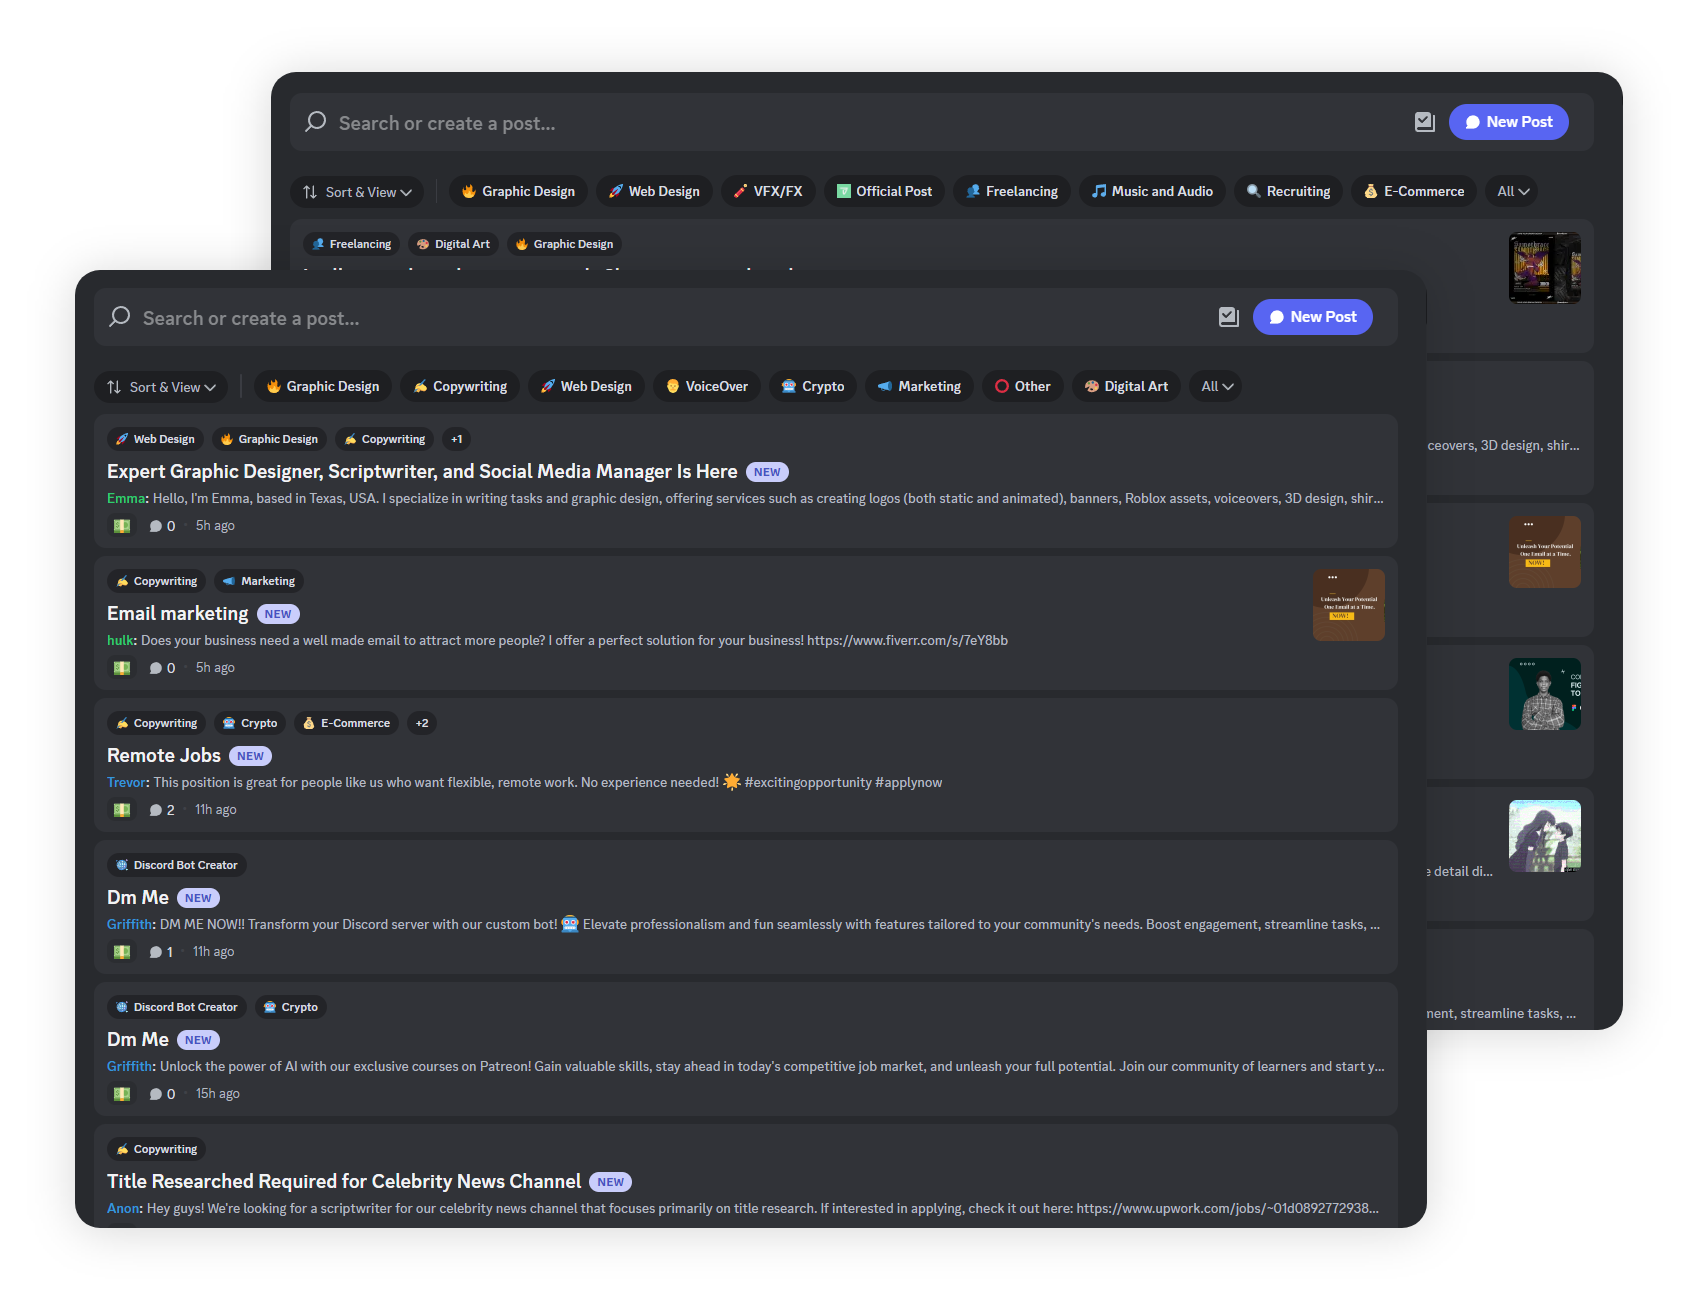
Task: Click the money reaction on Emma's designer post
Action: click(122, 526)
